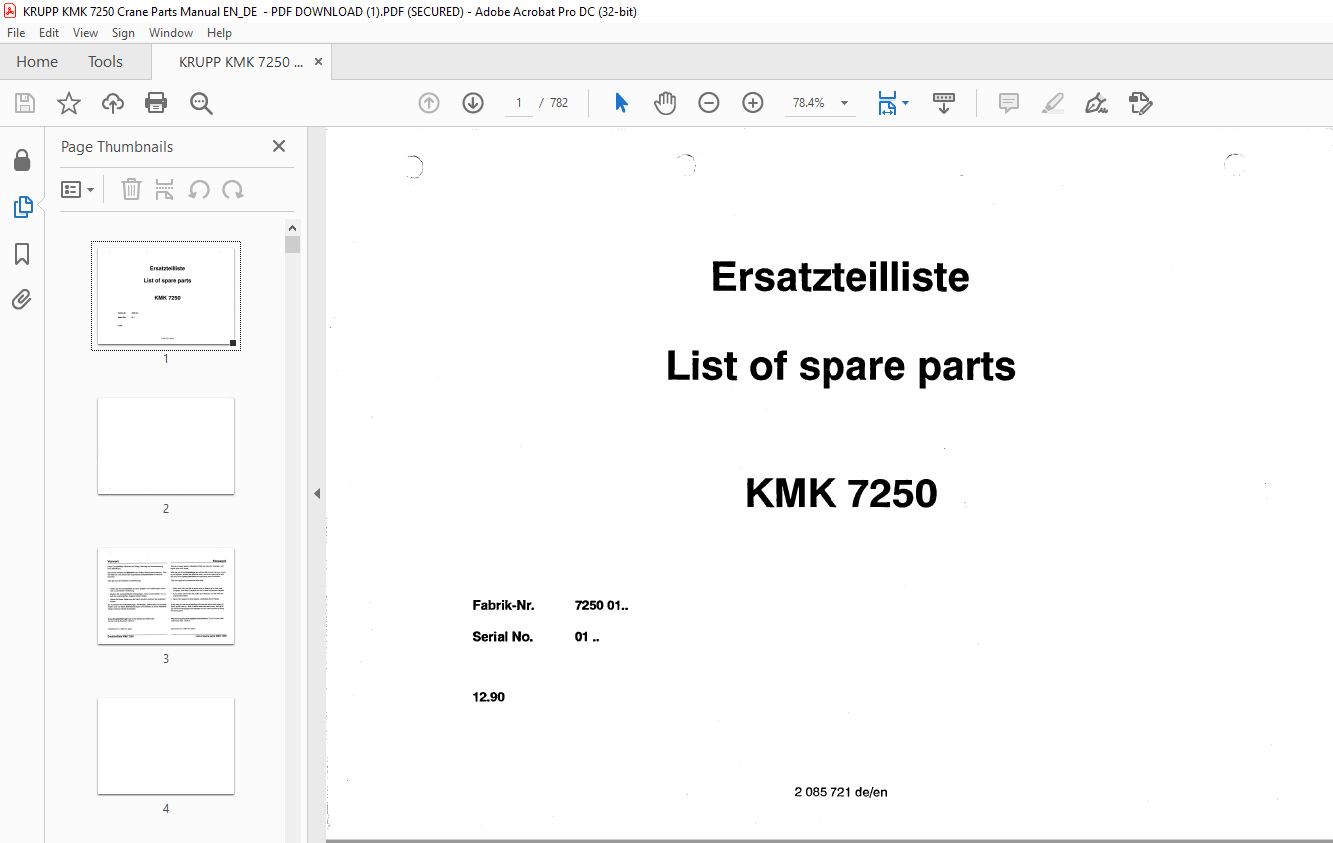Screen dimensions: 1333x843
Task: Activate the Hand pan tool
Action: pos(665,103)
